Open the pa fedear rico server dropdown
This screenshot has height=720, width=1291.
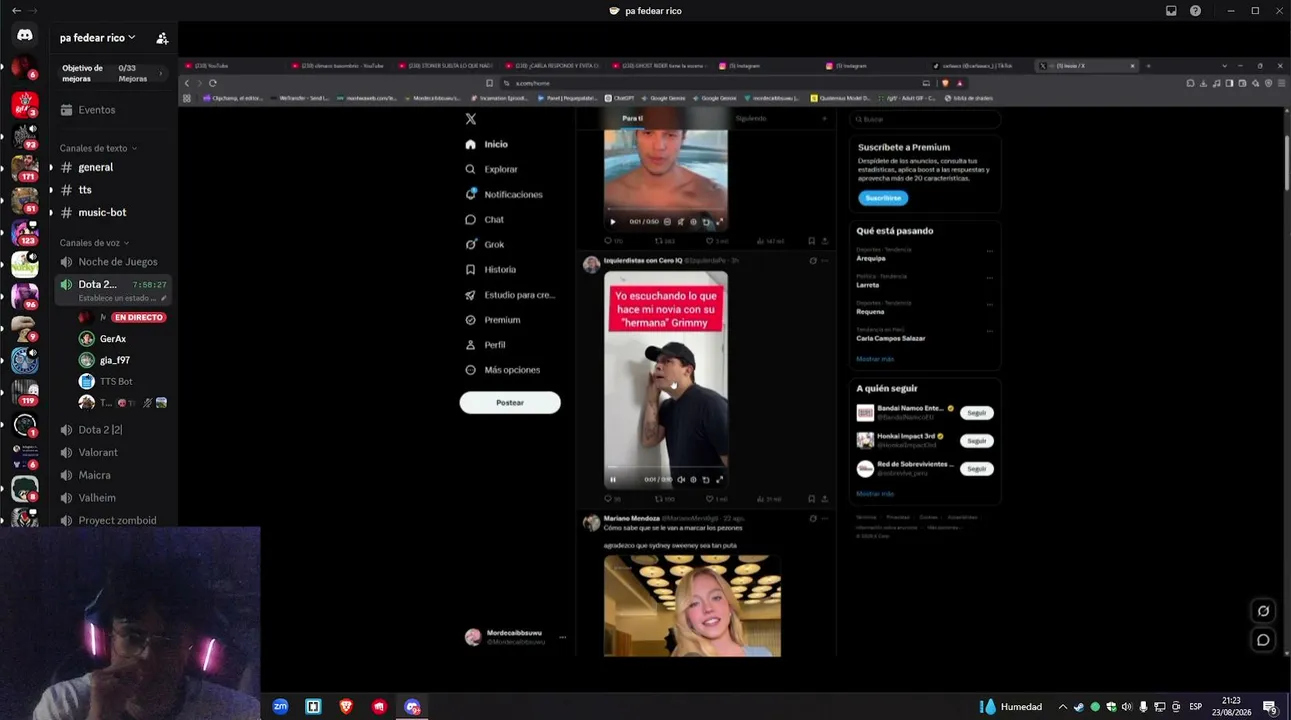coord(98,38)
